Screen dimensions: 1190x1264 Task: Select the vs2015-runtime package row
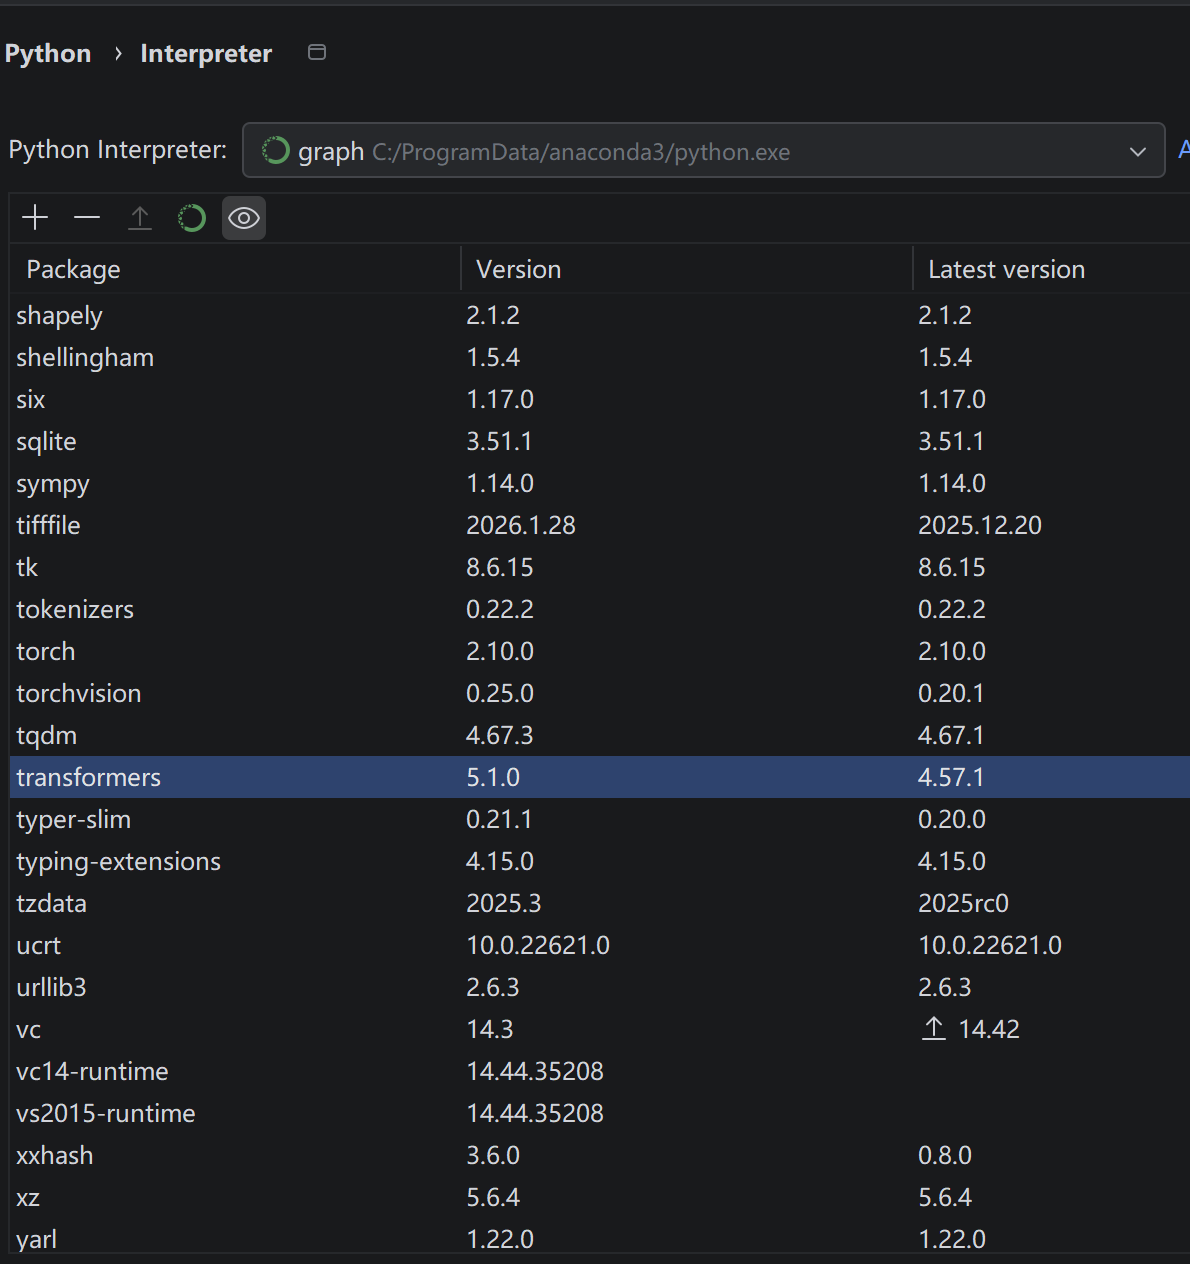pos(599,1113)
